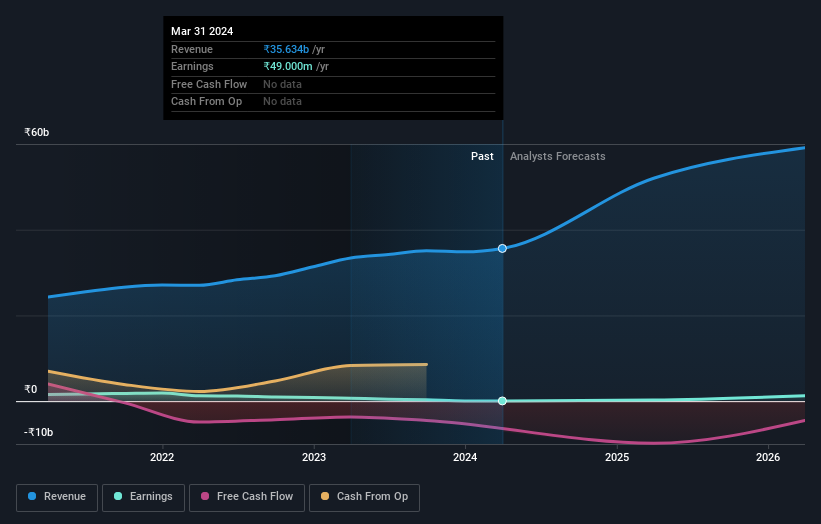821x524 pixels.
Task: Toggle the Revenue legend button
Action: tap(57, 497)
